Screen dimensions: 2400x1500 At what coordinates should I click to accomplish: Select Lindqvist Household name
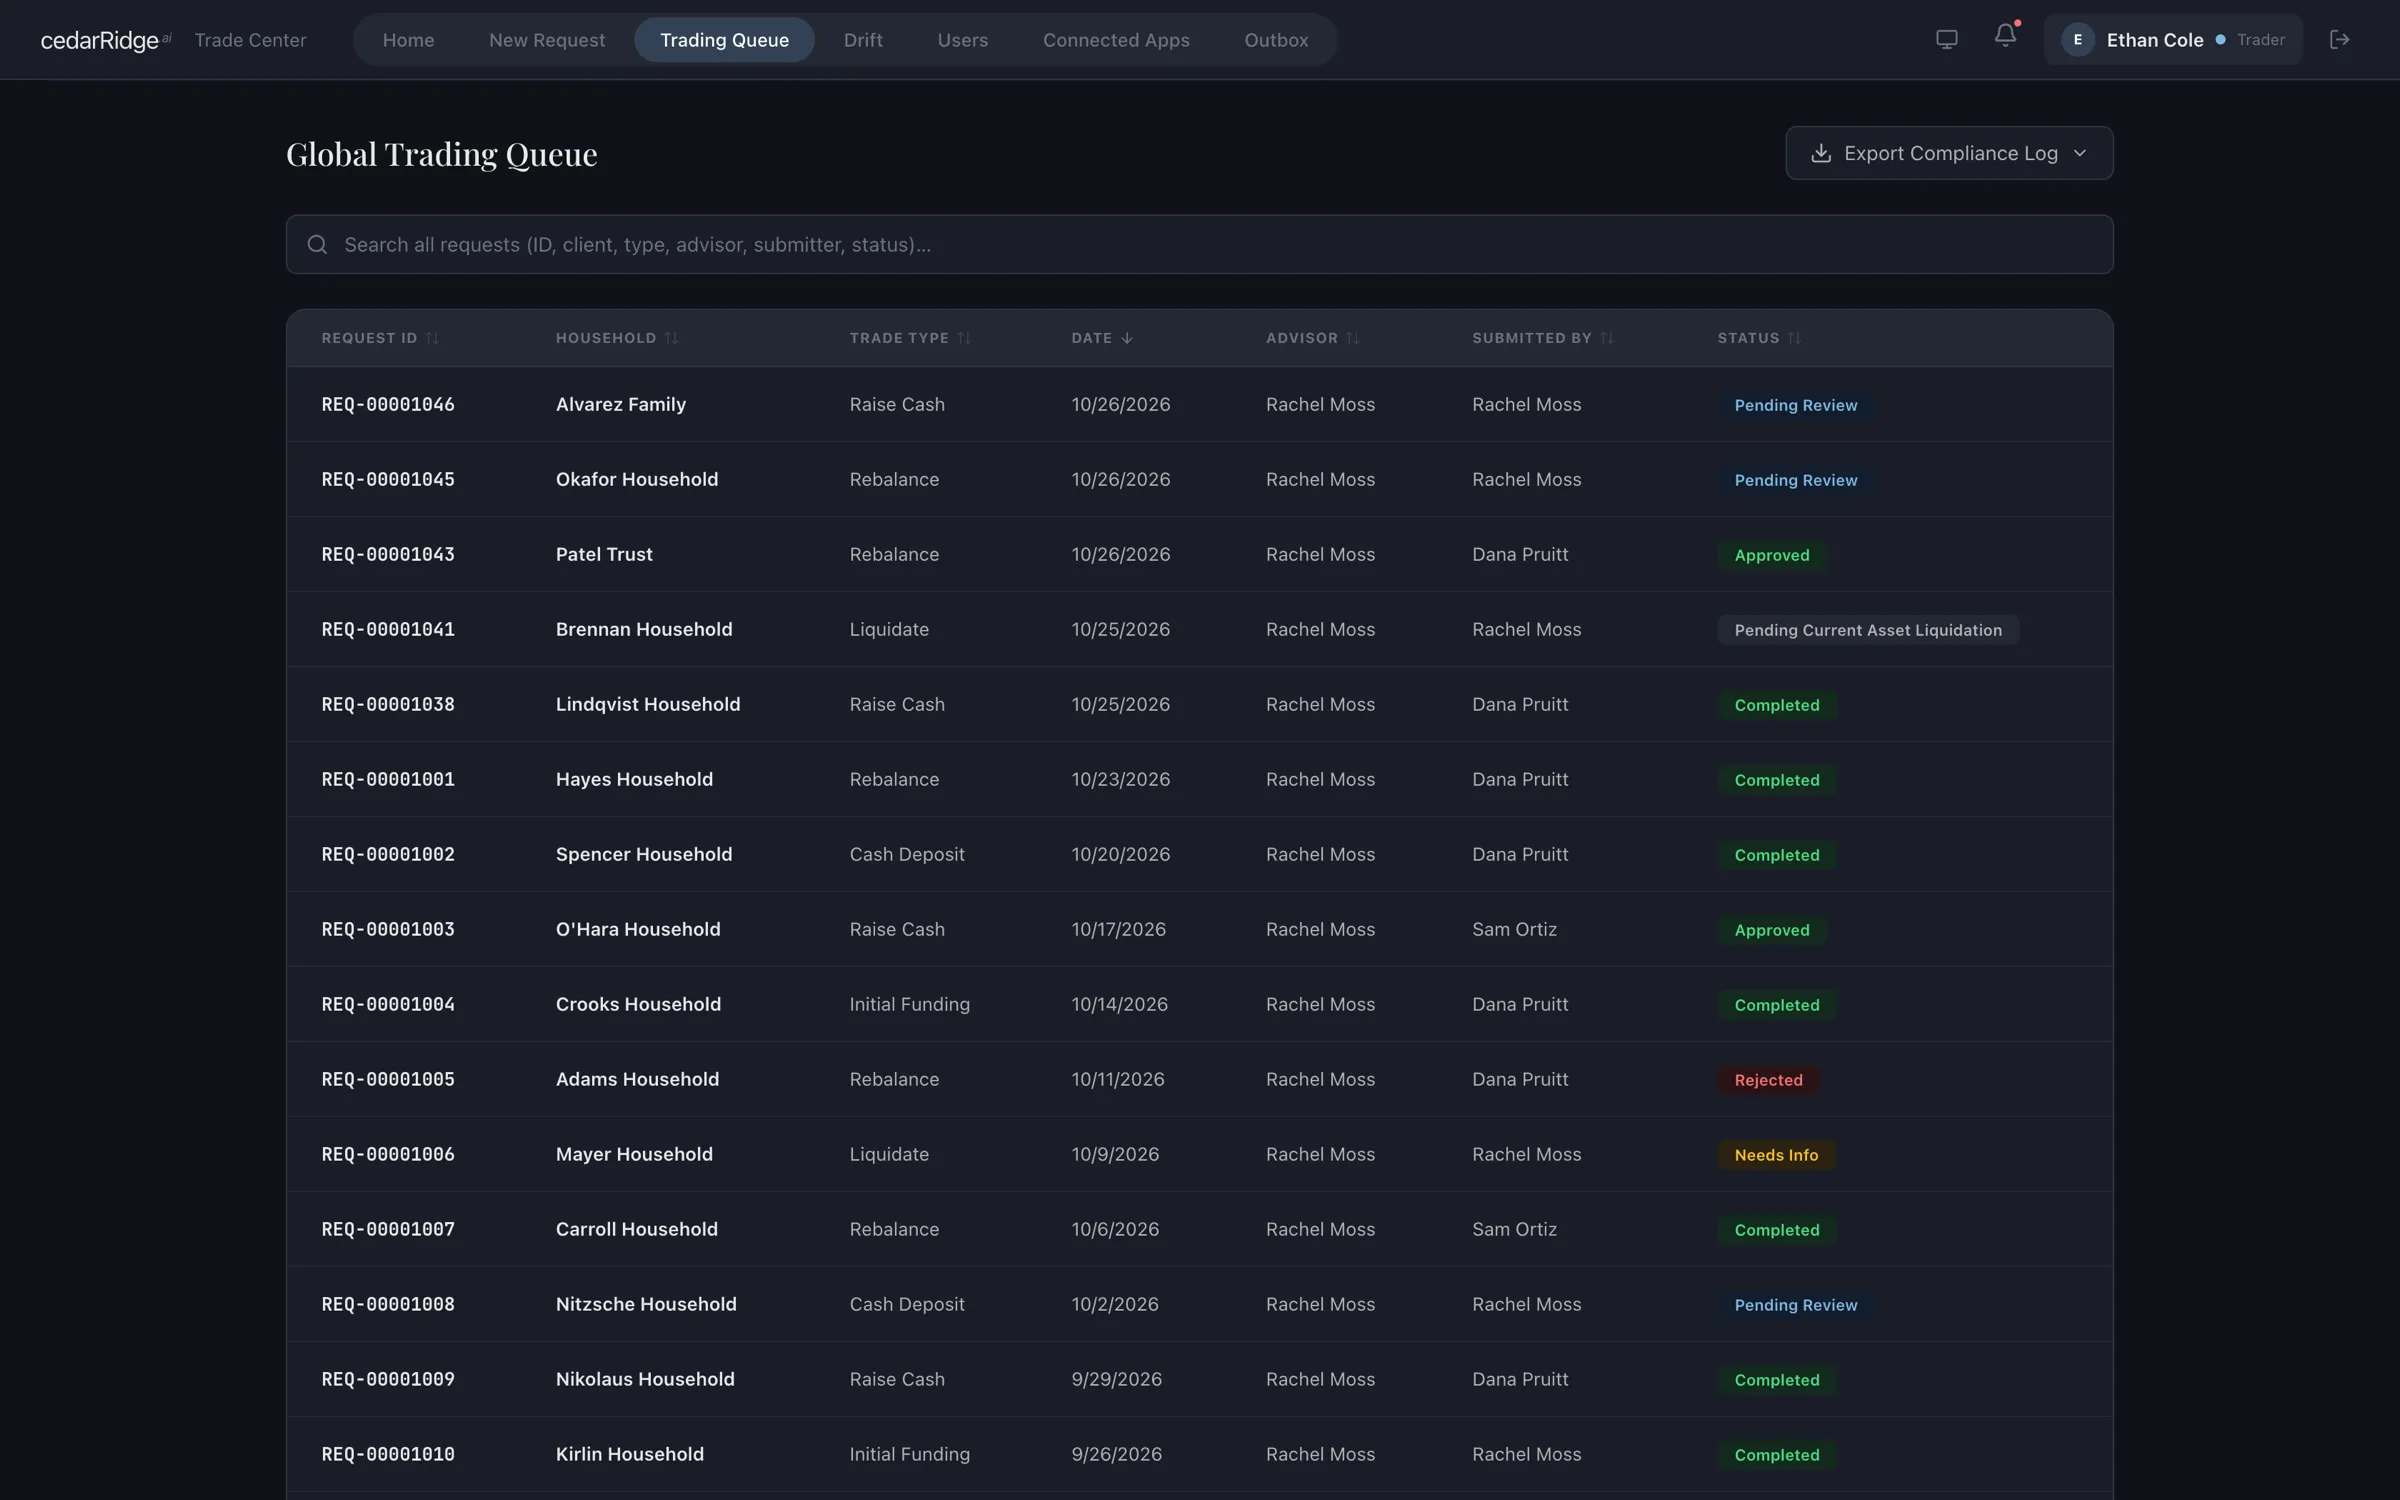point(648,704)
